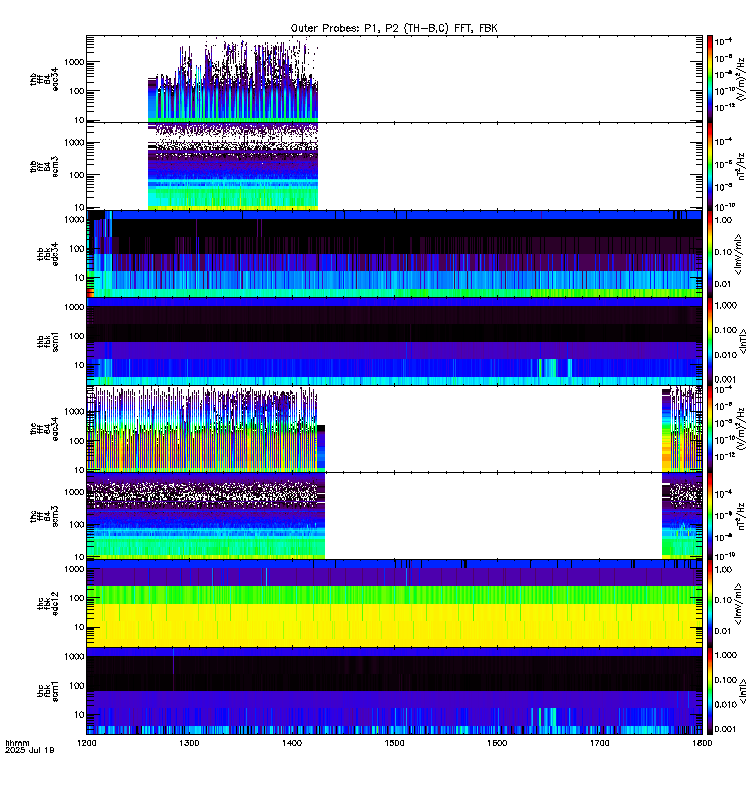Viewport: 750px width, 800px height.
Task: Click the nT²/Hz unit label of thb scm3
Action: [x=741, y=166]
